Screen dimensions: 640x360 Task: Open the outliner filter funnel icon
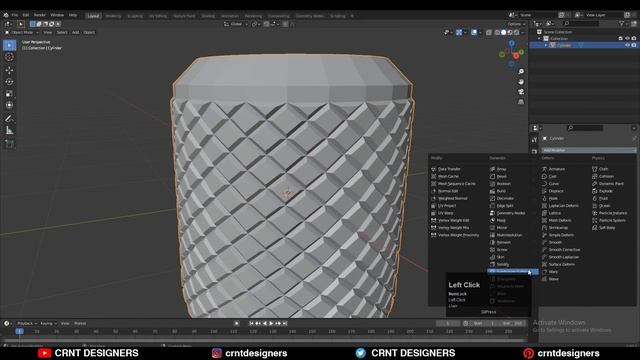[x=622, y=24]
